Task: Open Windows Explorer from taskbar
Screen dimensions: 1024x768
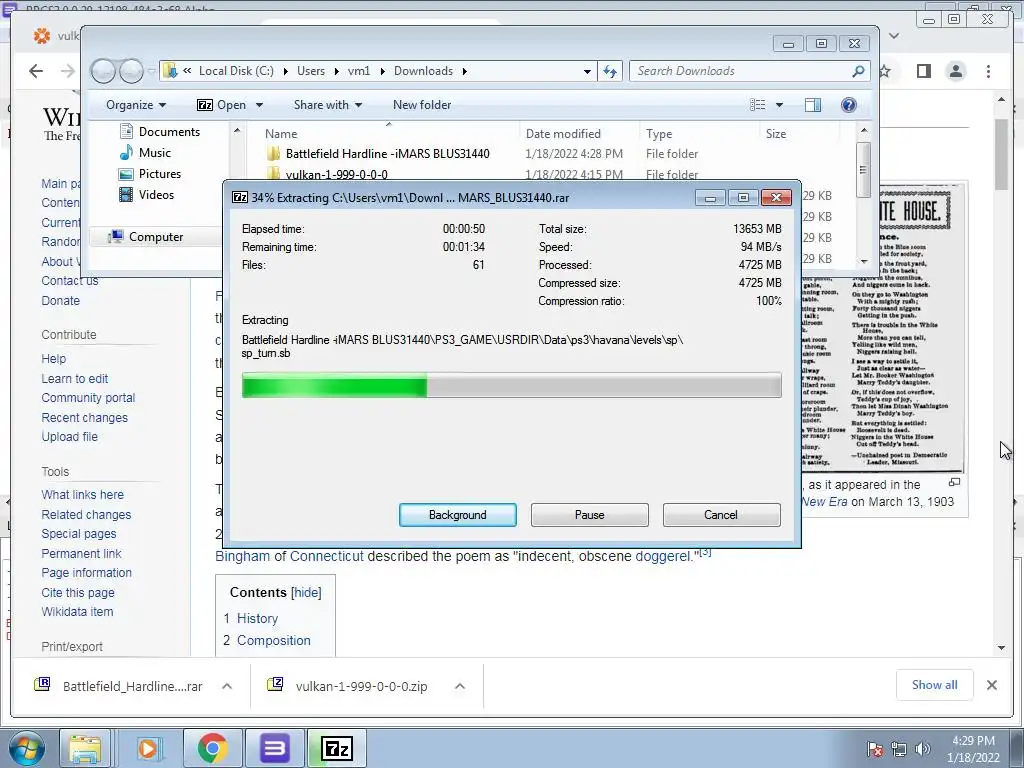Action: (x=85, y=748)
